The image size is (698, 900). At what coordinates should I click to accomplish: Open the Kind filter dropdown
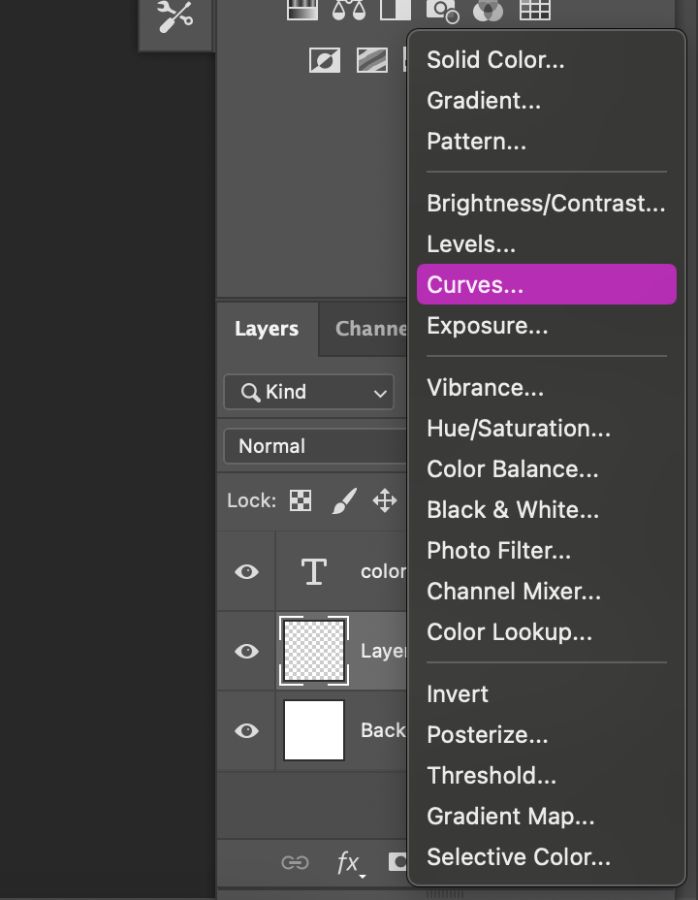(x=309, y=392)
